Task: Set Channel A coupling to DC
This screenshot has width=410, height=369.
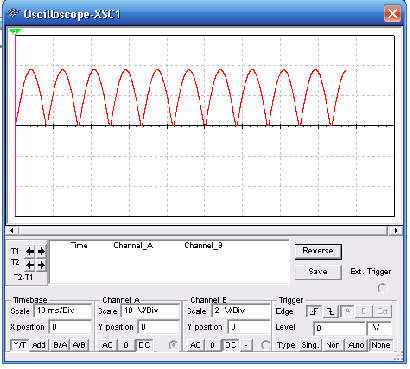Action: [144, 345]
